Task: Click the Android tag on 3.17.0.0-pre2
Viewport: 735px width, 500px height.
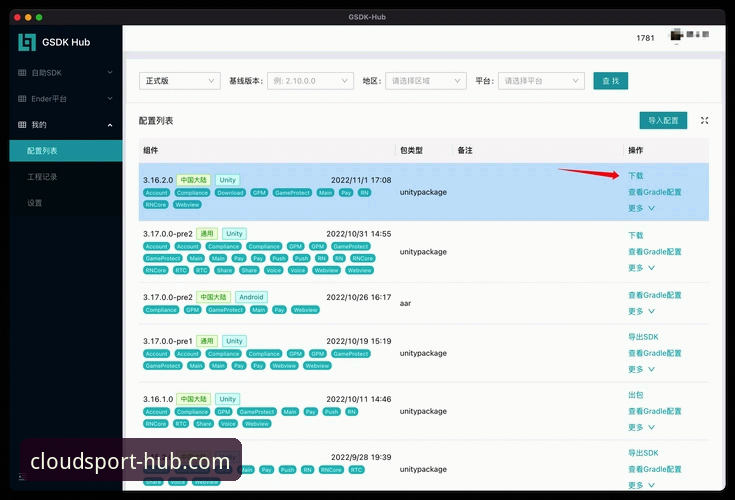Action: 251,297
